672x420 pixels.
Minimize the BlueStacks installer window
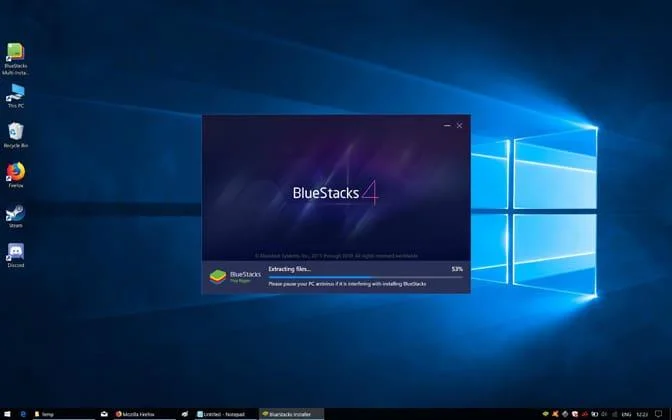447,126
